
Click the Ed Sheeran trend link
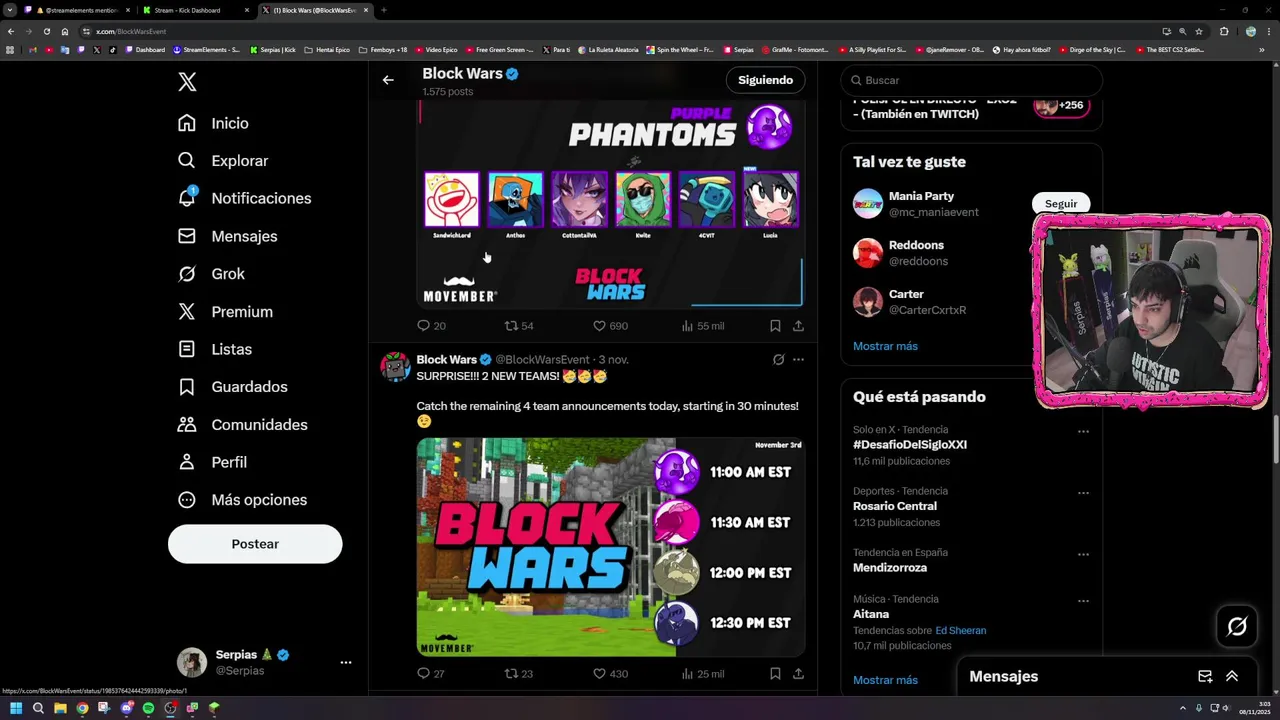point(960,631)
